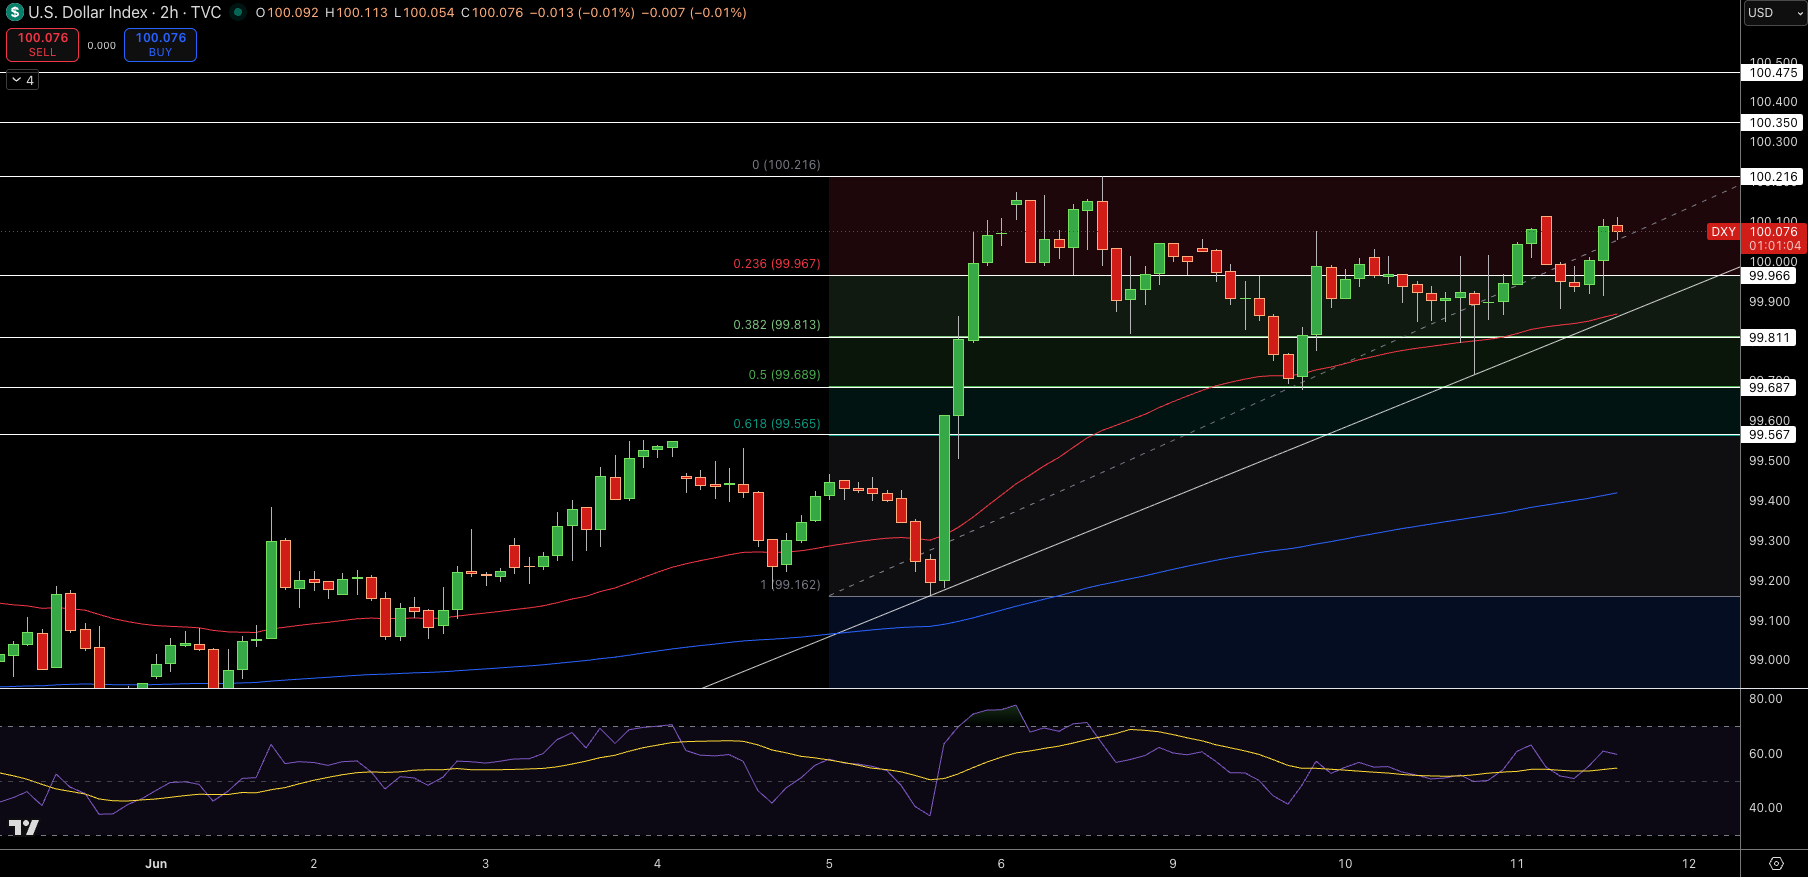Collapse the indicators legend showing 4
The image size is (1808, 877).
pyautogui.click(x=23, y=80)
